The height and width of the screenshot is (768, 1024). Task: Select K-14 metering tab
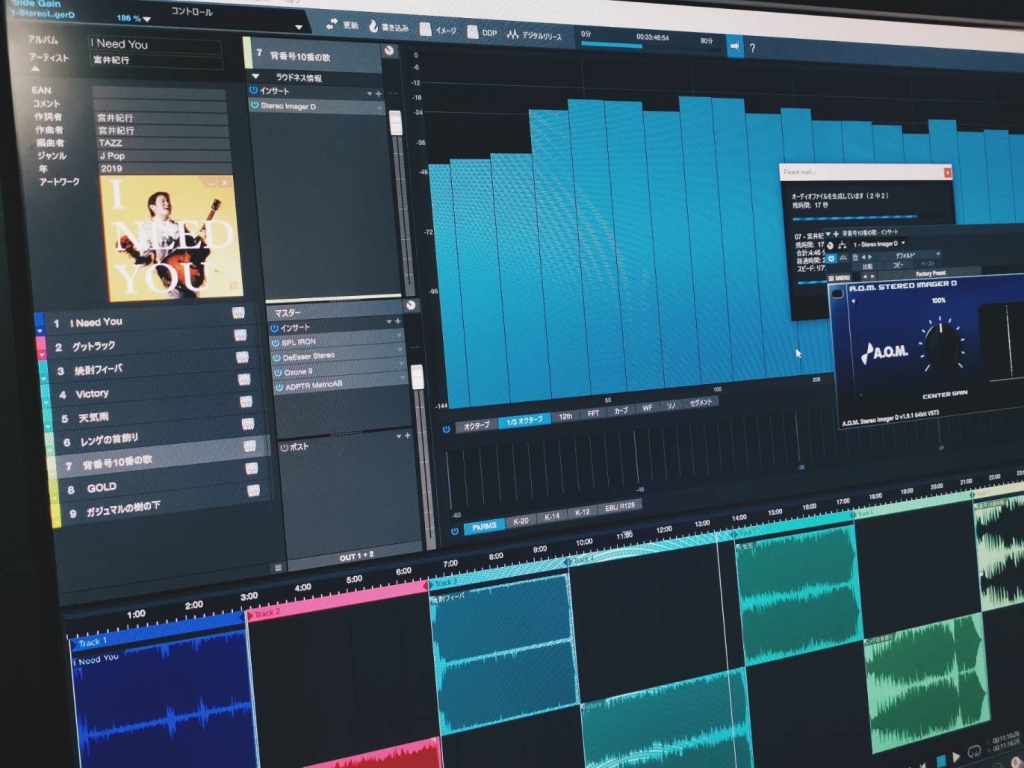pyautogui.click(x=552, y=517)
